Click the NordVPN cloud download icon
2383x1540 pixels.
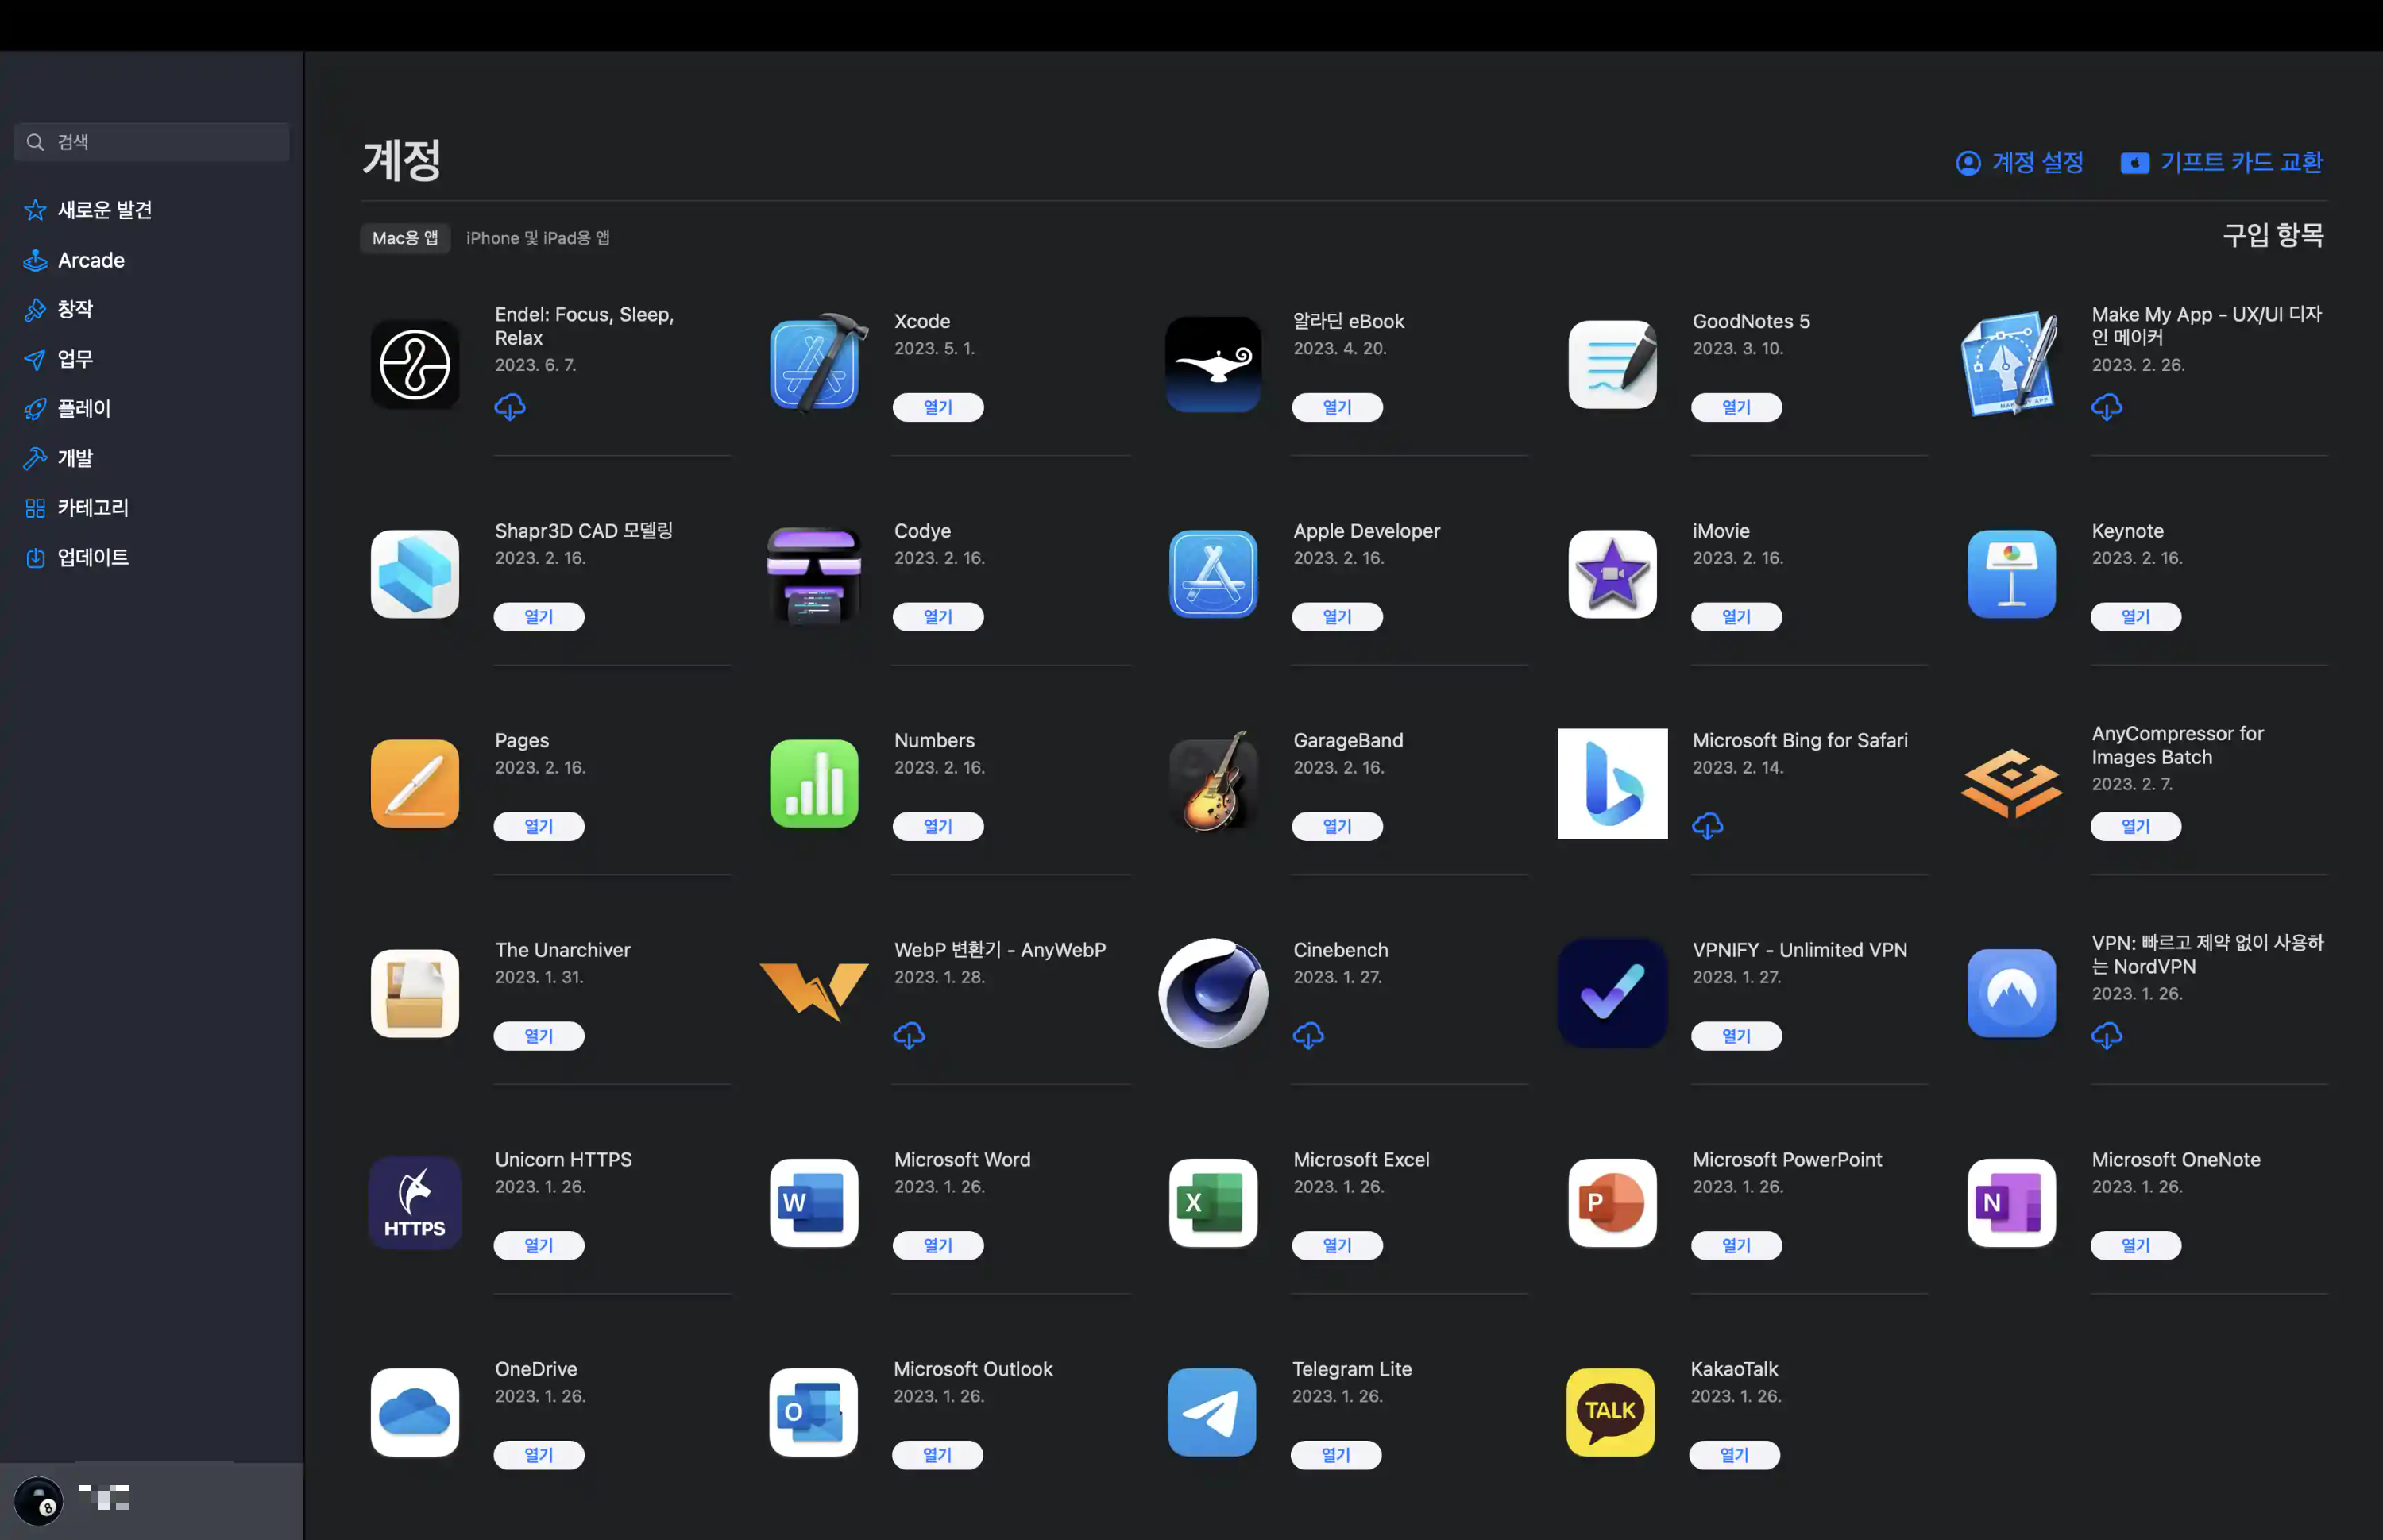[2106, 1035]
